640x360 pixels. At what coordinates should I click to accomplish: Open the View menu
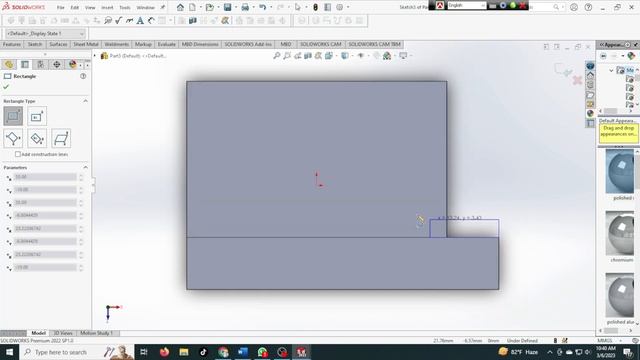90,7
